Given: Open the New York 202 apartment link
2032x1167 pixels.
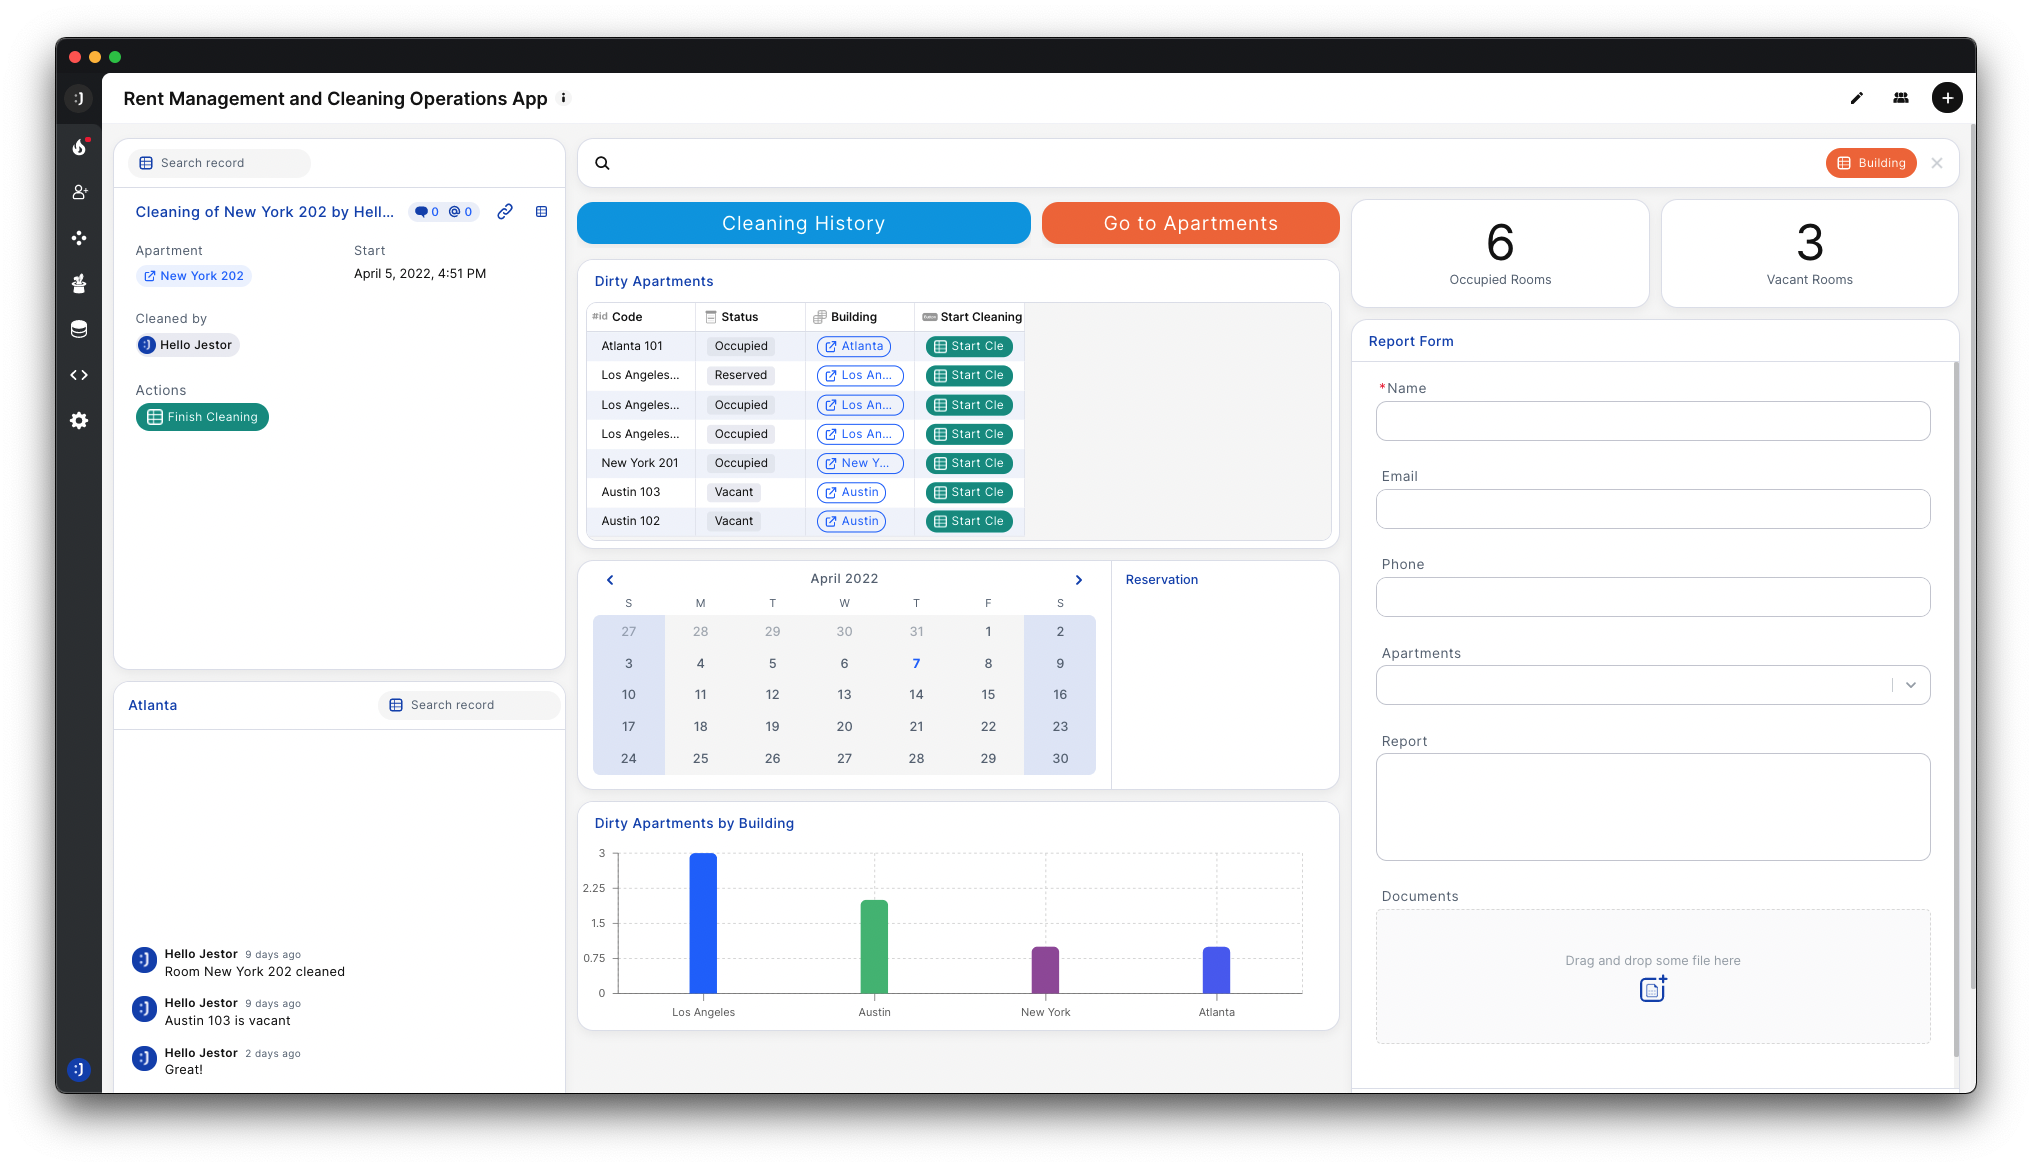Looking at the screenshot, I should point(194,276).
